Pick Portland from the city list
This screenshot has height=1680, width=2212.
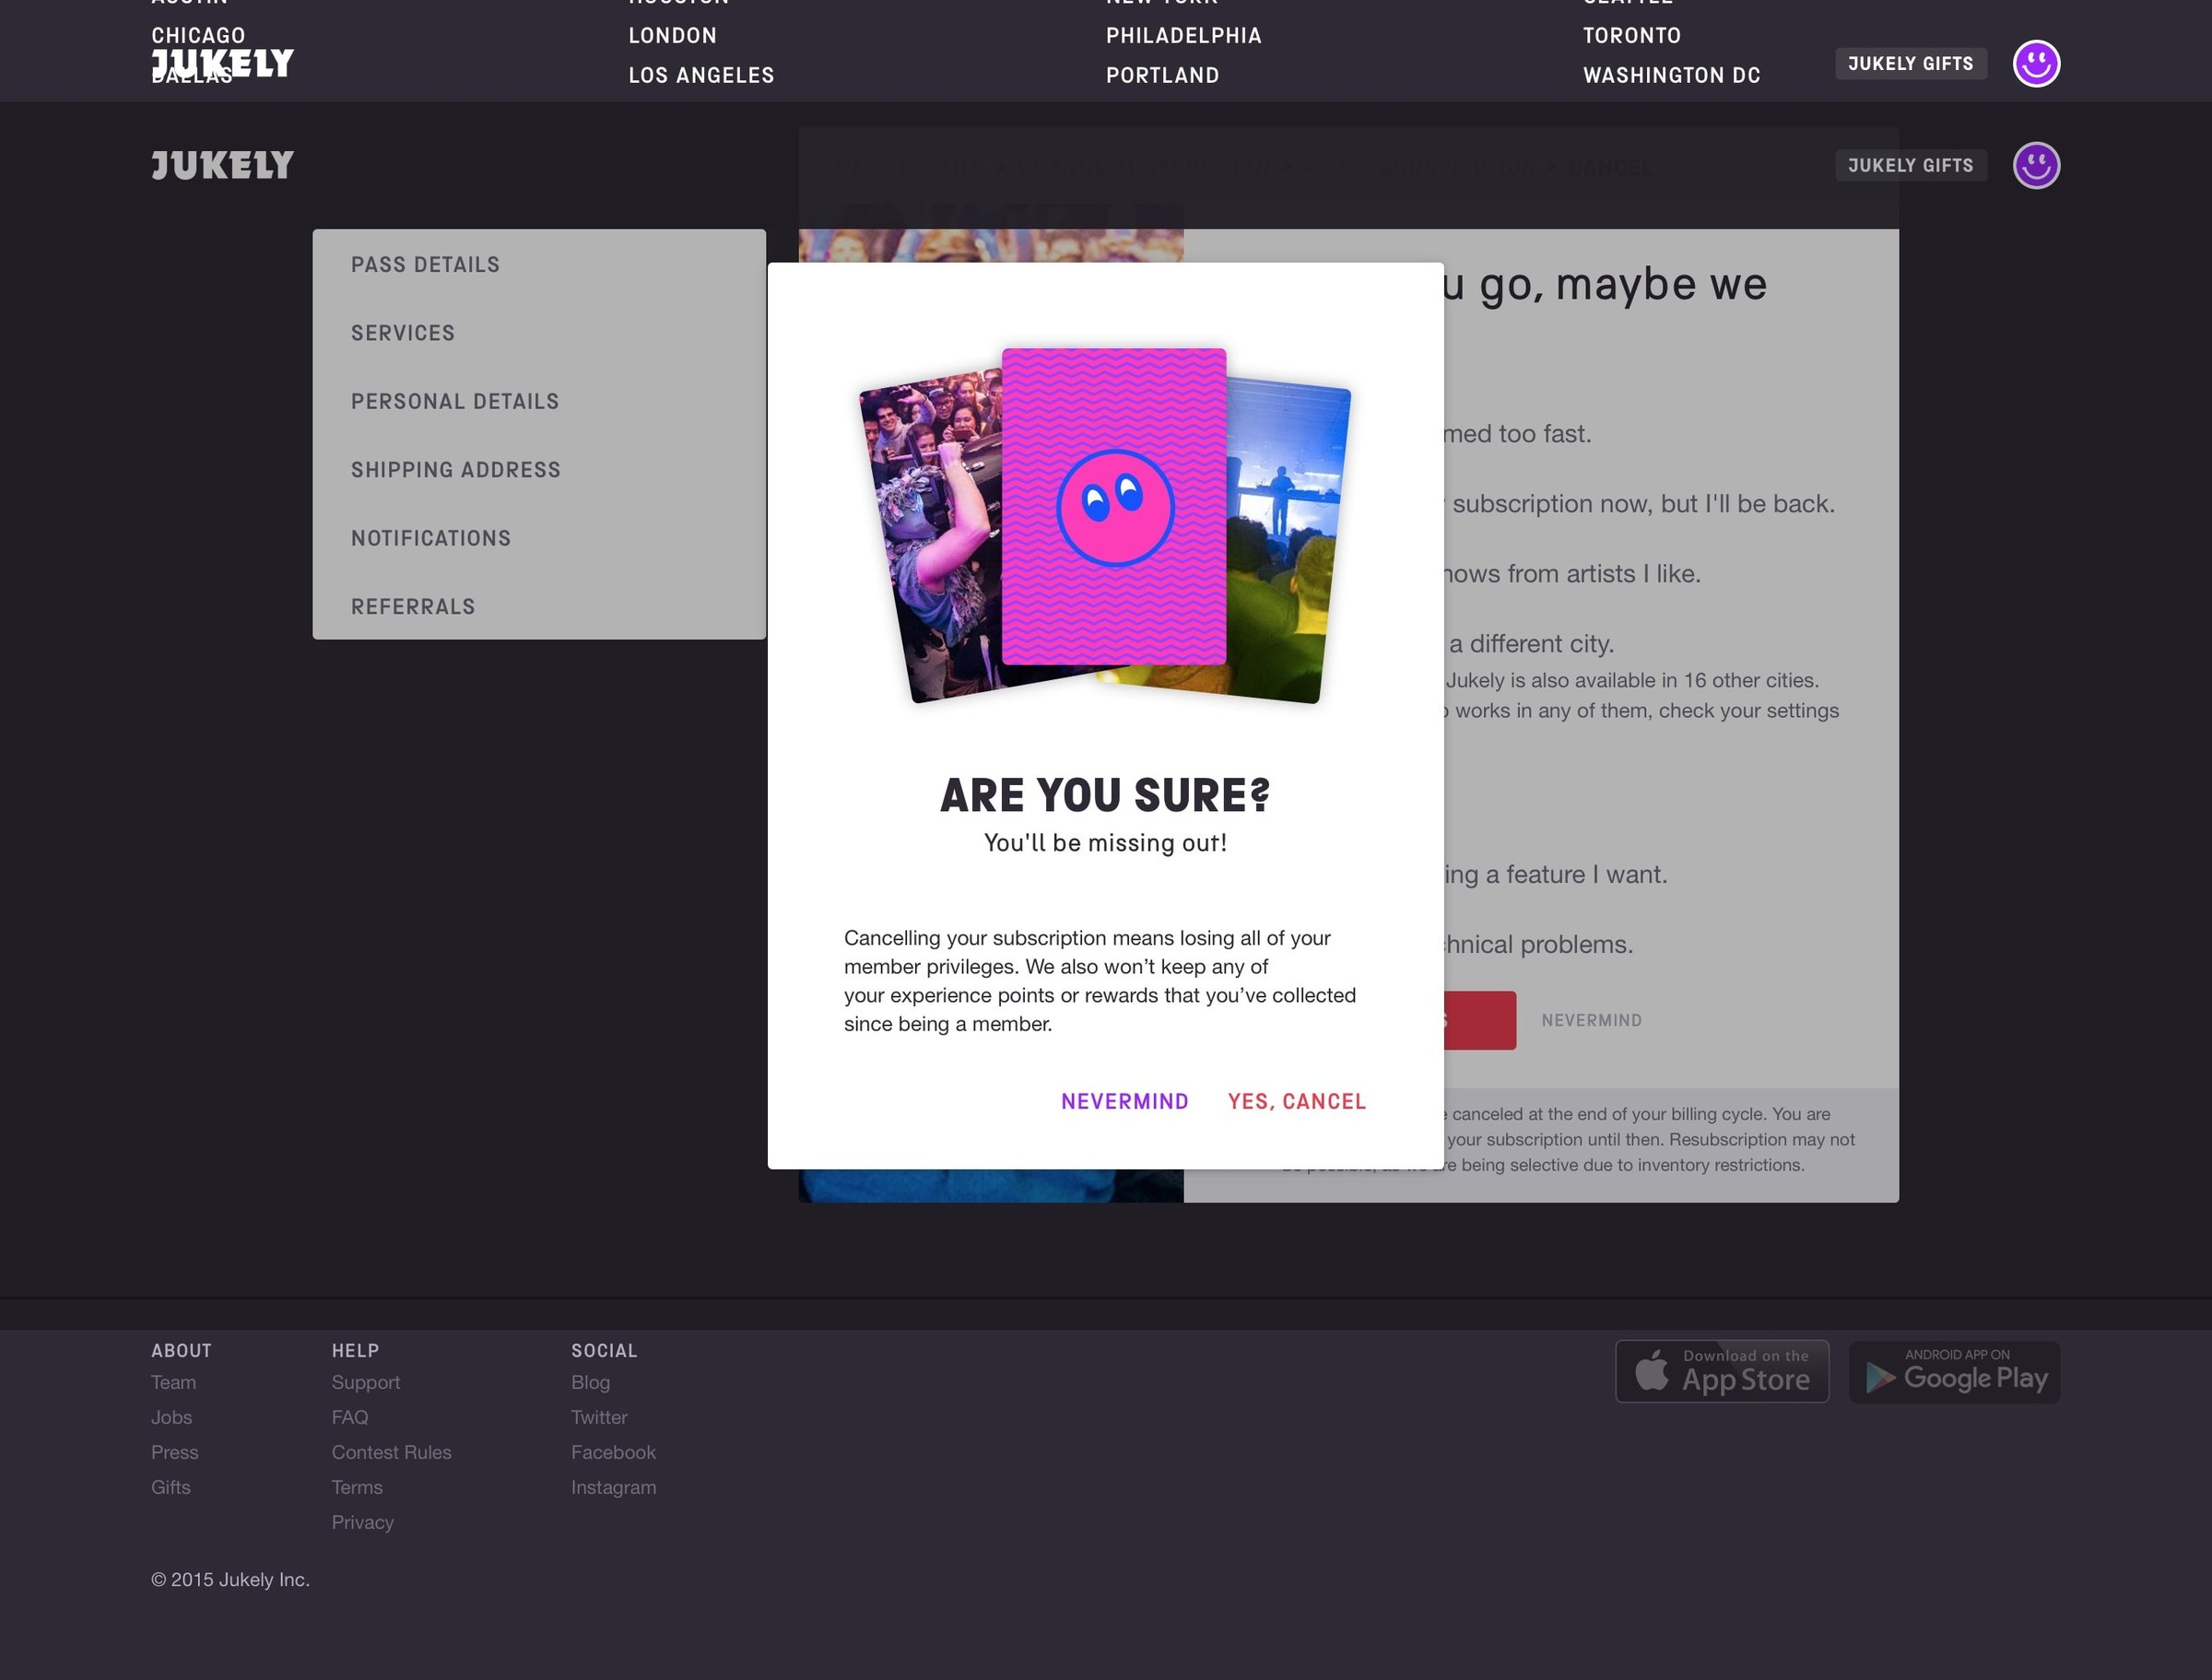pos(1162,75)
